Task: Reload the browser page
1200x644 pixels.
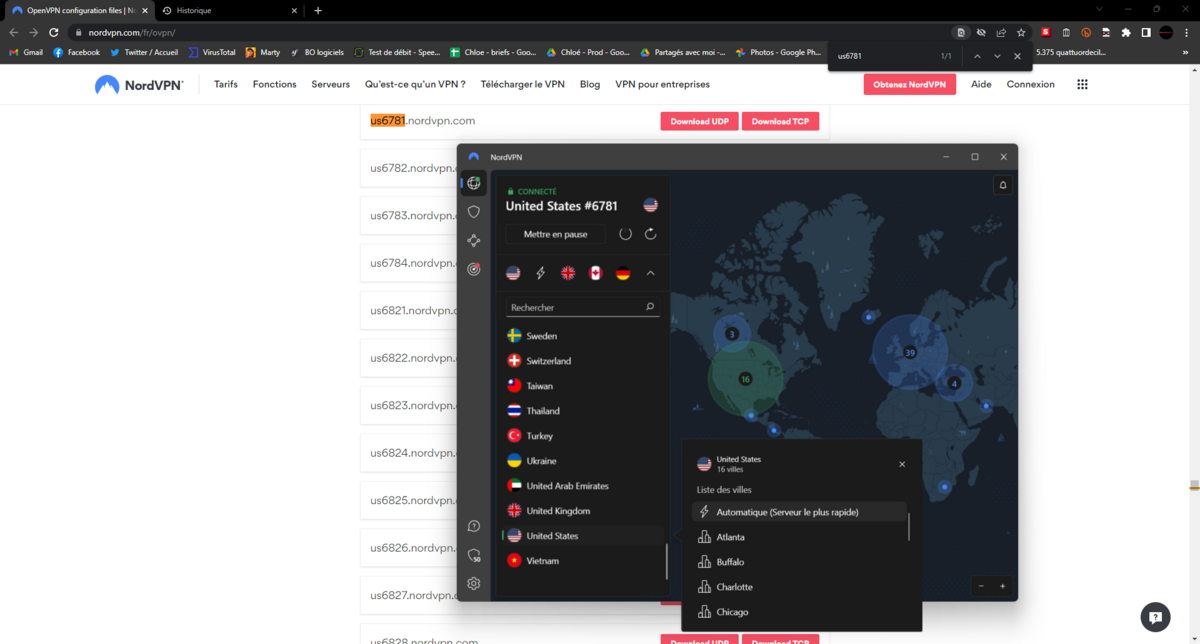Action: (x=54, y=32)
